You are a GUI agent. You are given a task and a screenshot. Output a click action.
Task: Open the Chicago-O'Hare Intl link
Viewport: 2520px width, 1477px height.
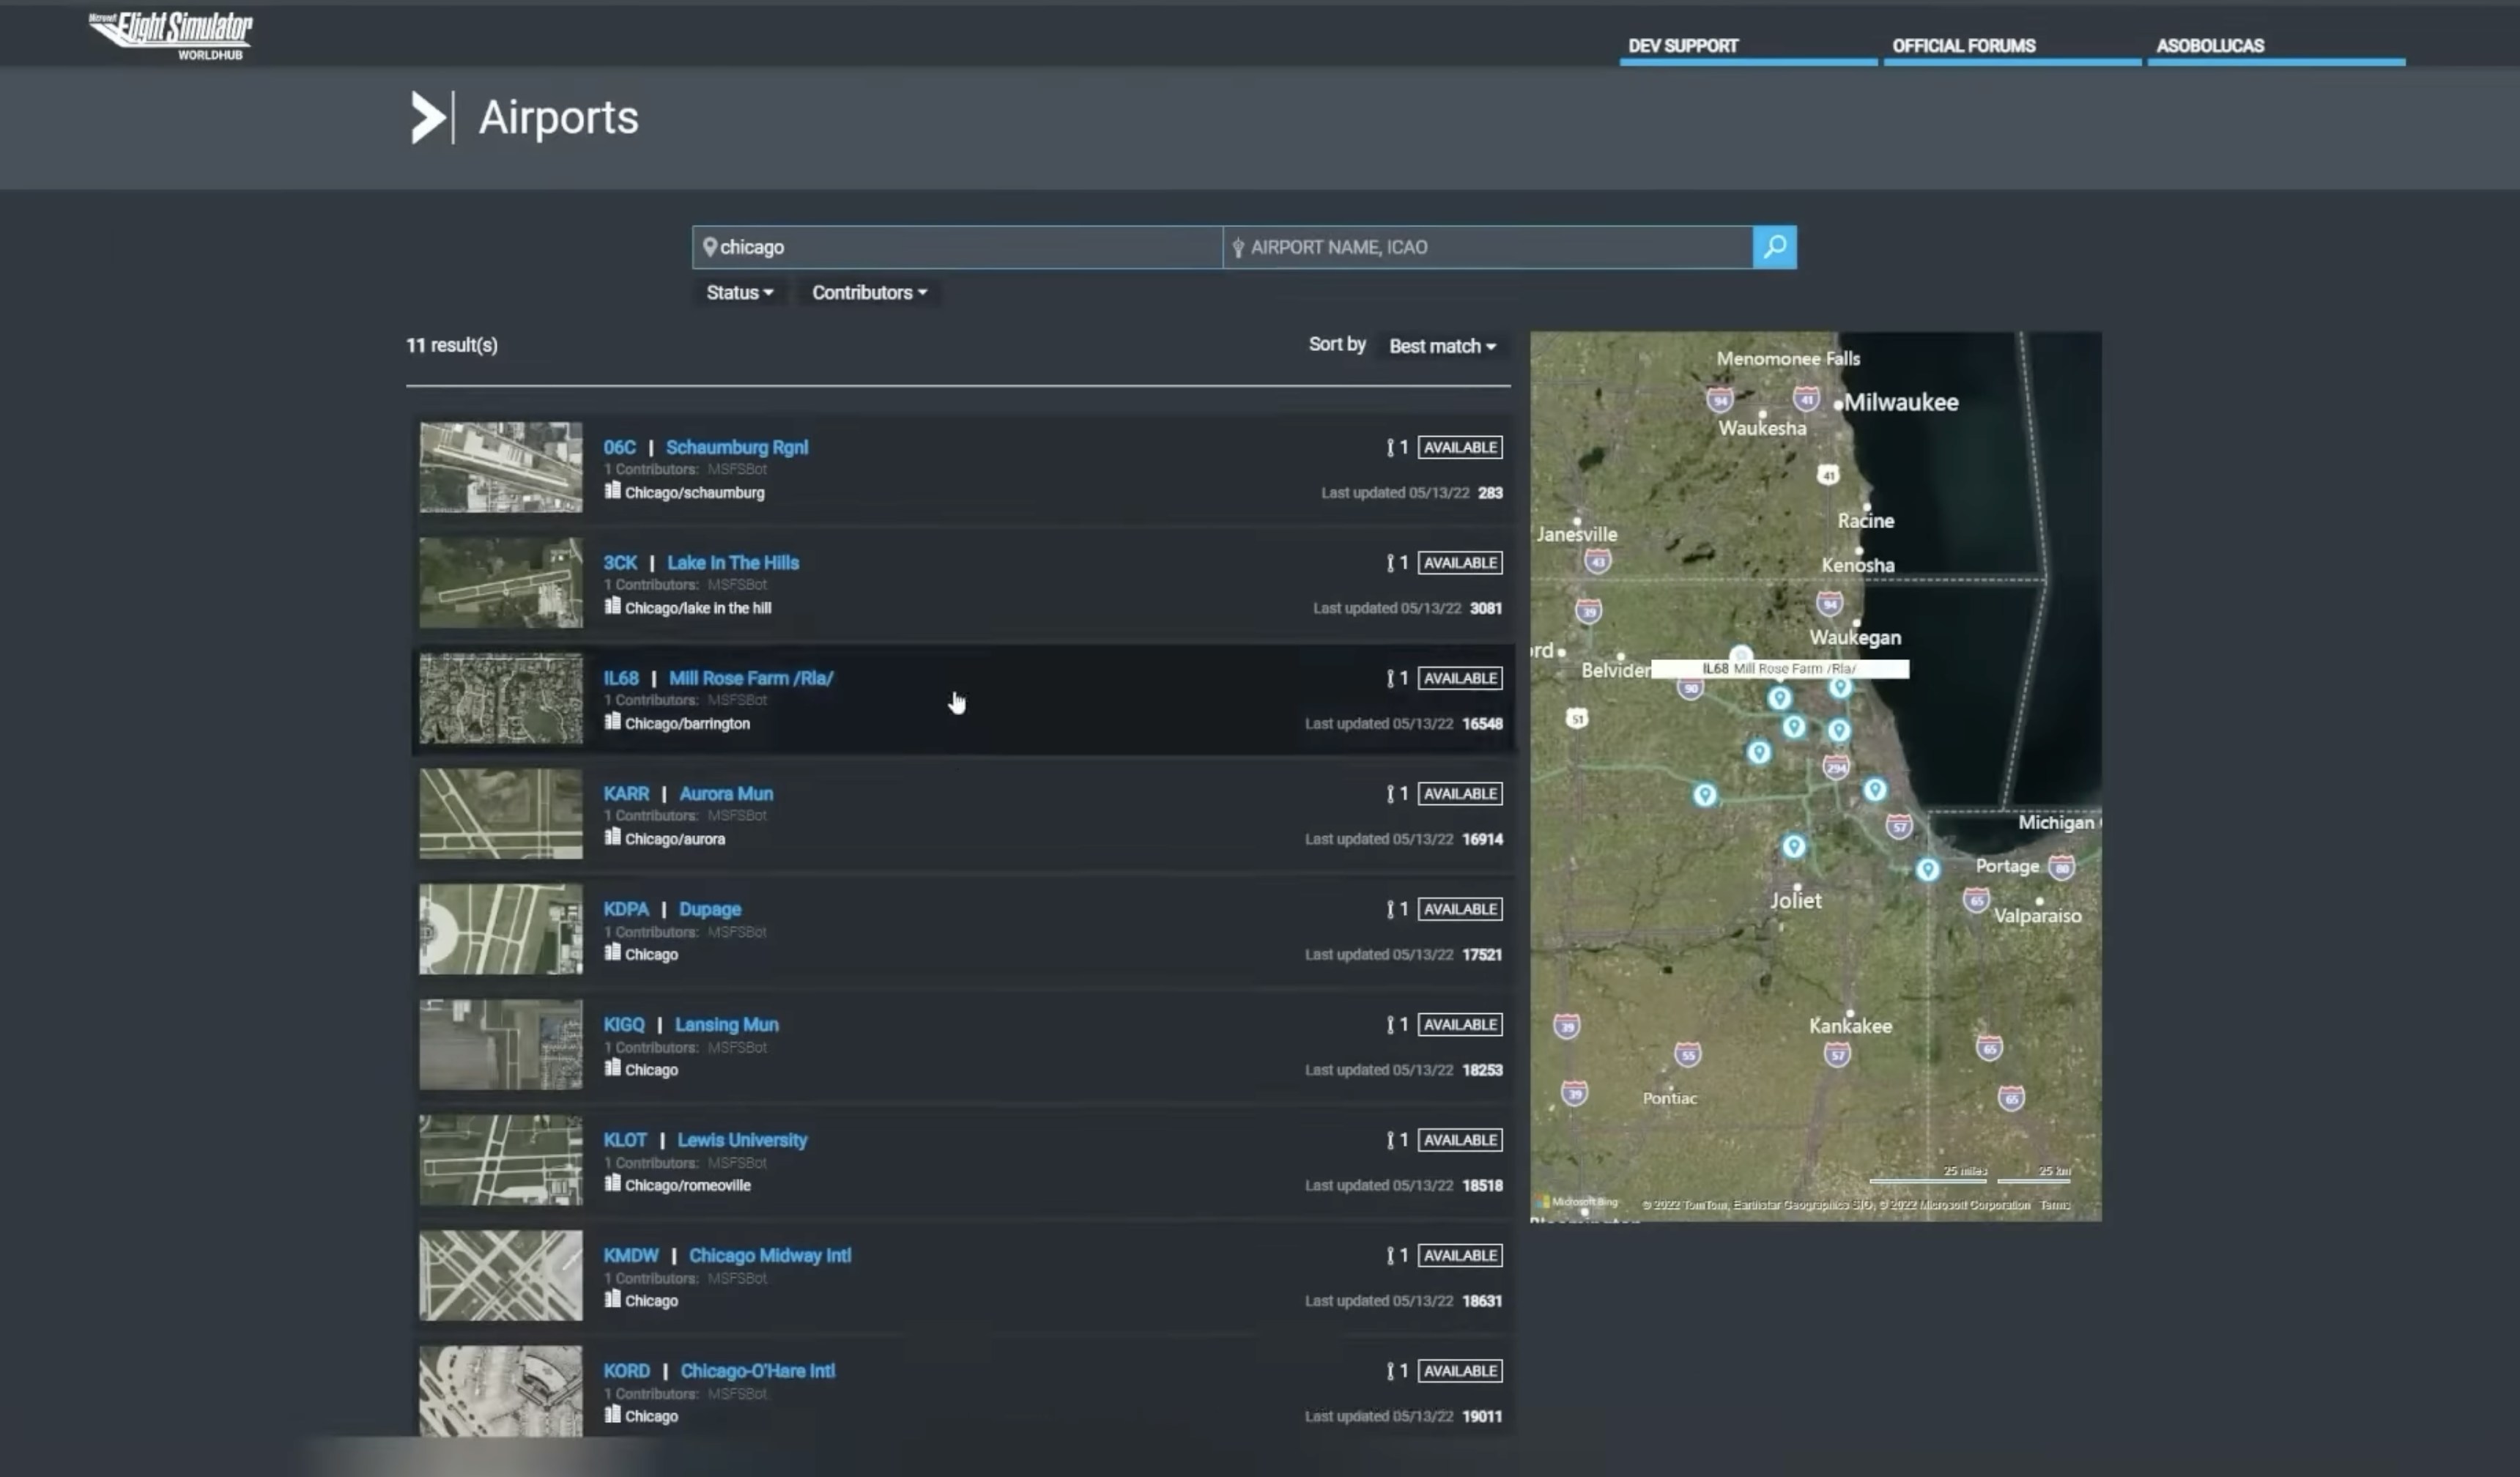pos(757,1371)
